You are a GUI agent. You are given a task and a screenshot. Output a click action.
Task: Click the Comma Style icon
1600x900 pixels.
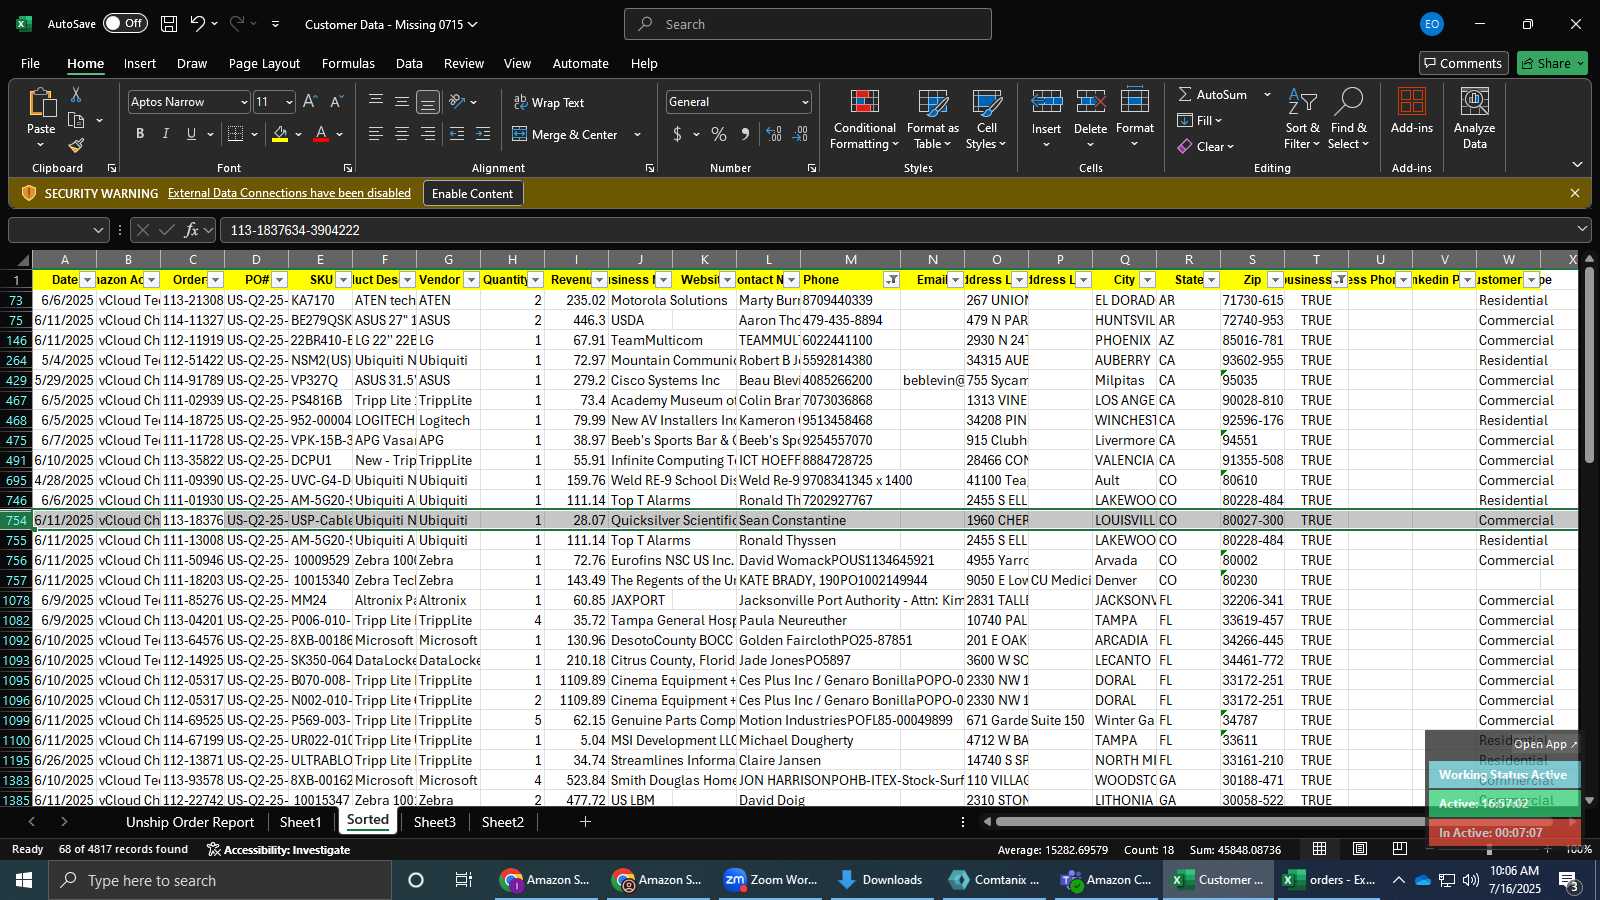745,134
